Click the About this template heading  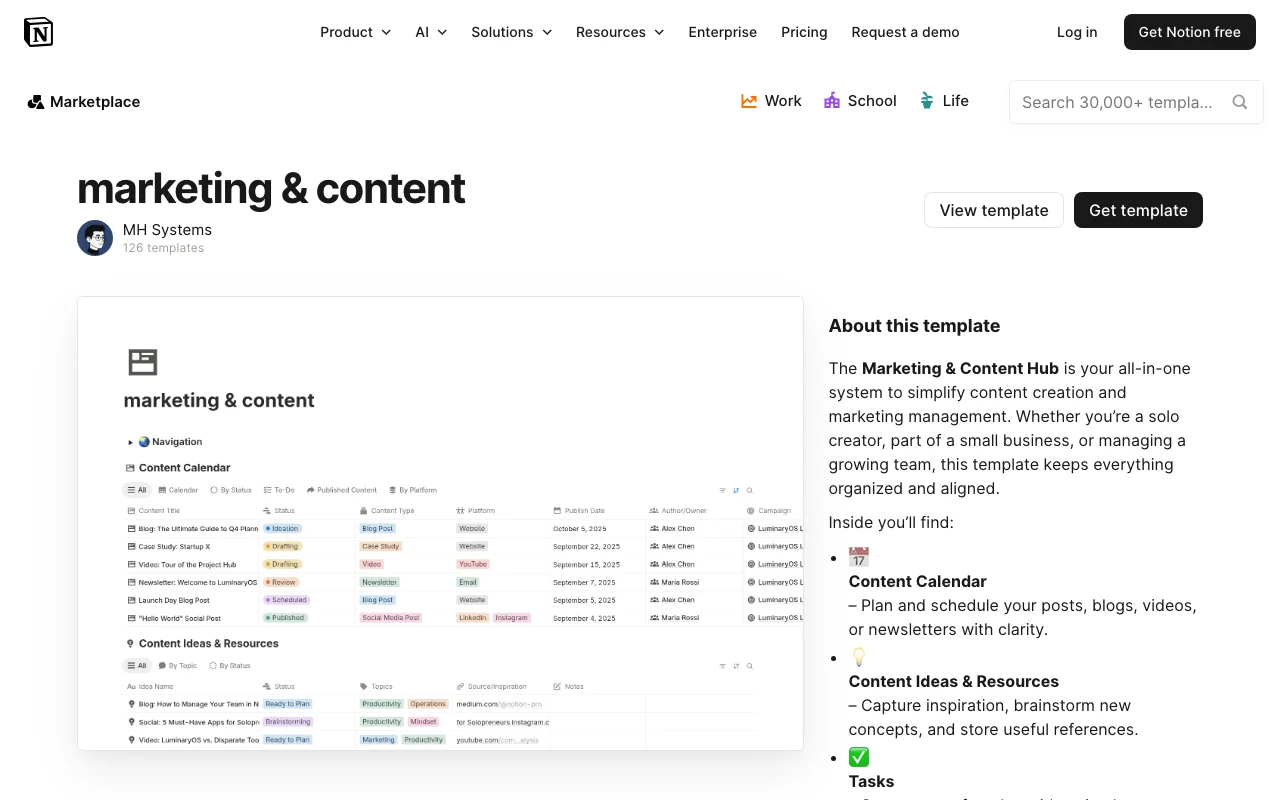914,326
